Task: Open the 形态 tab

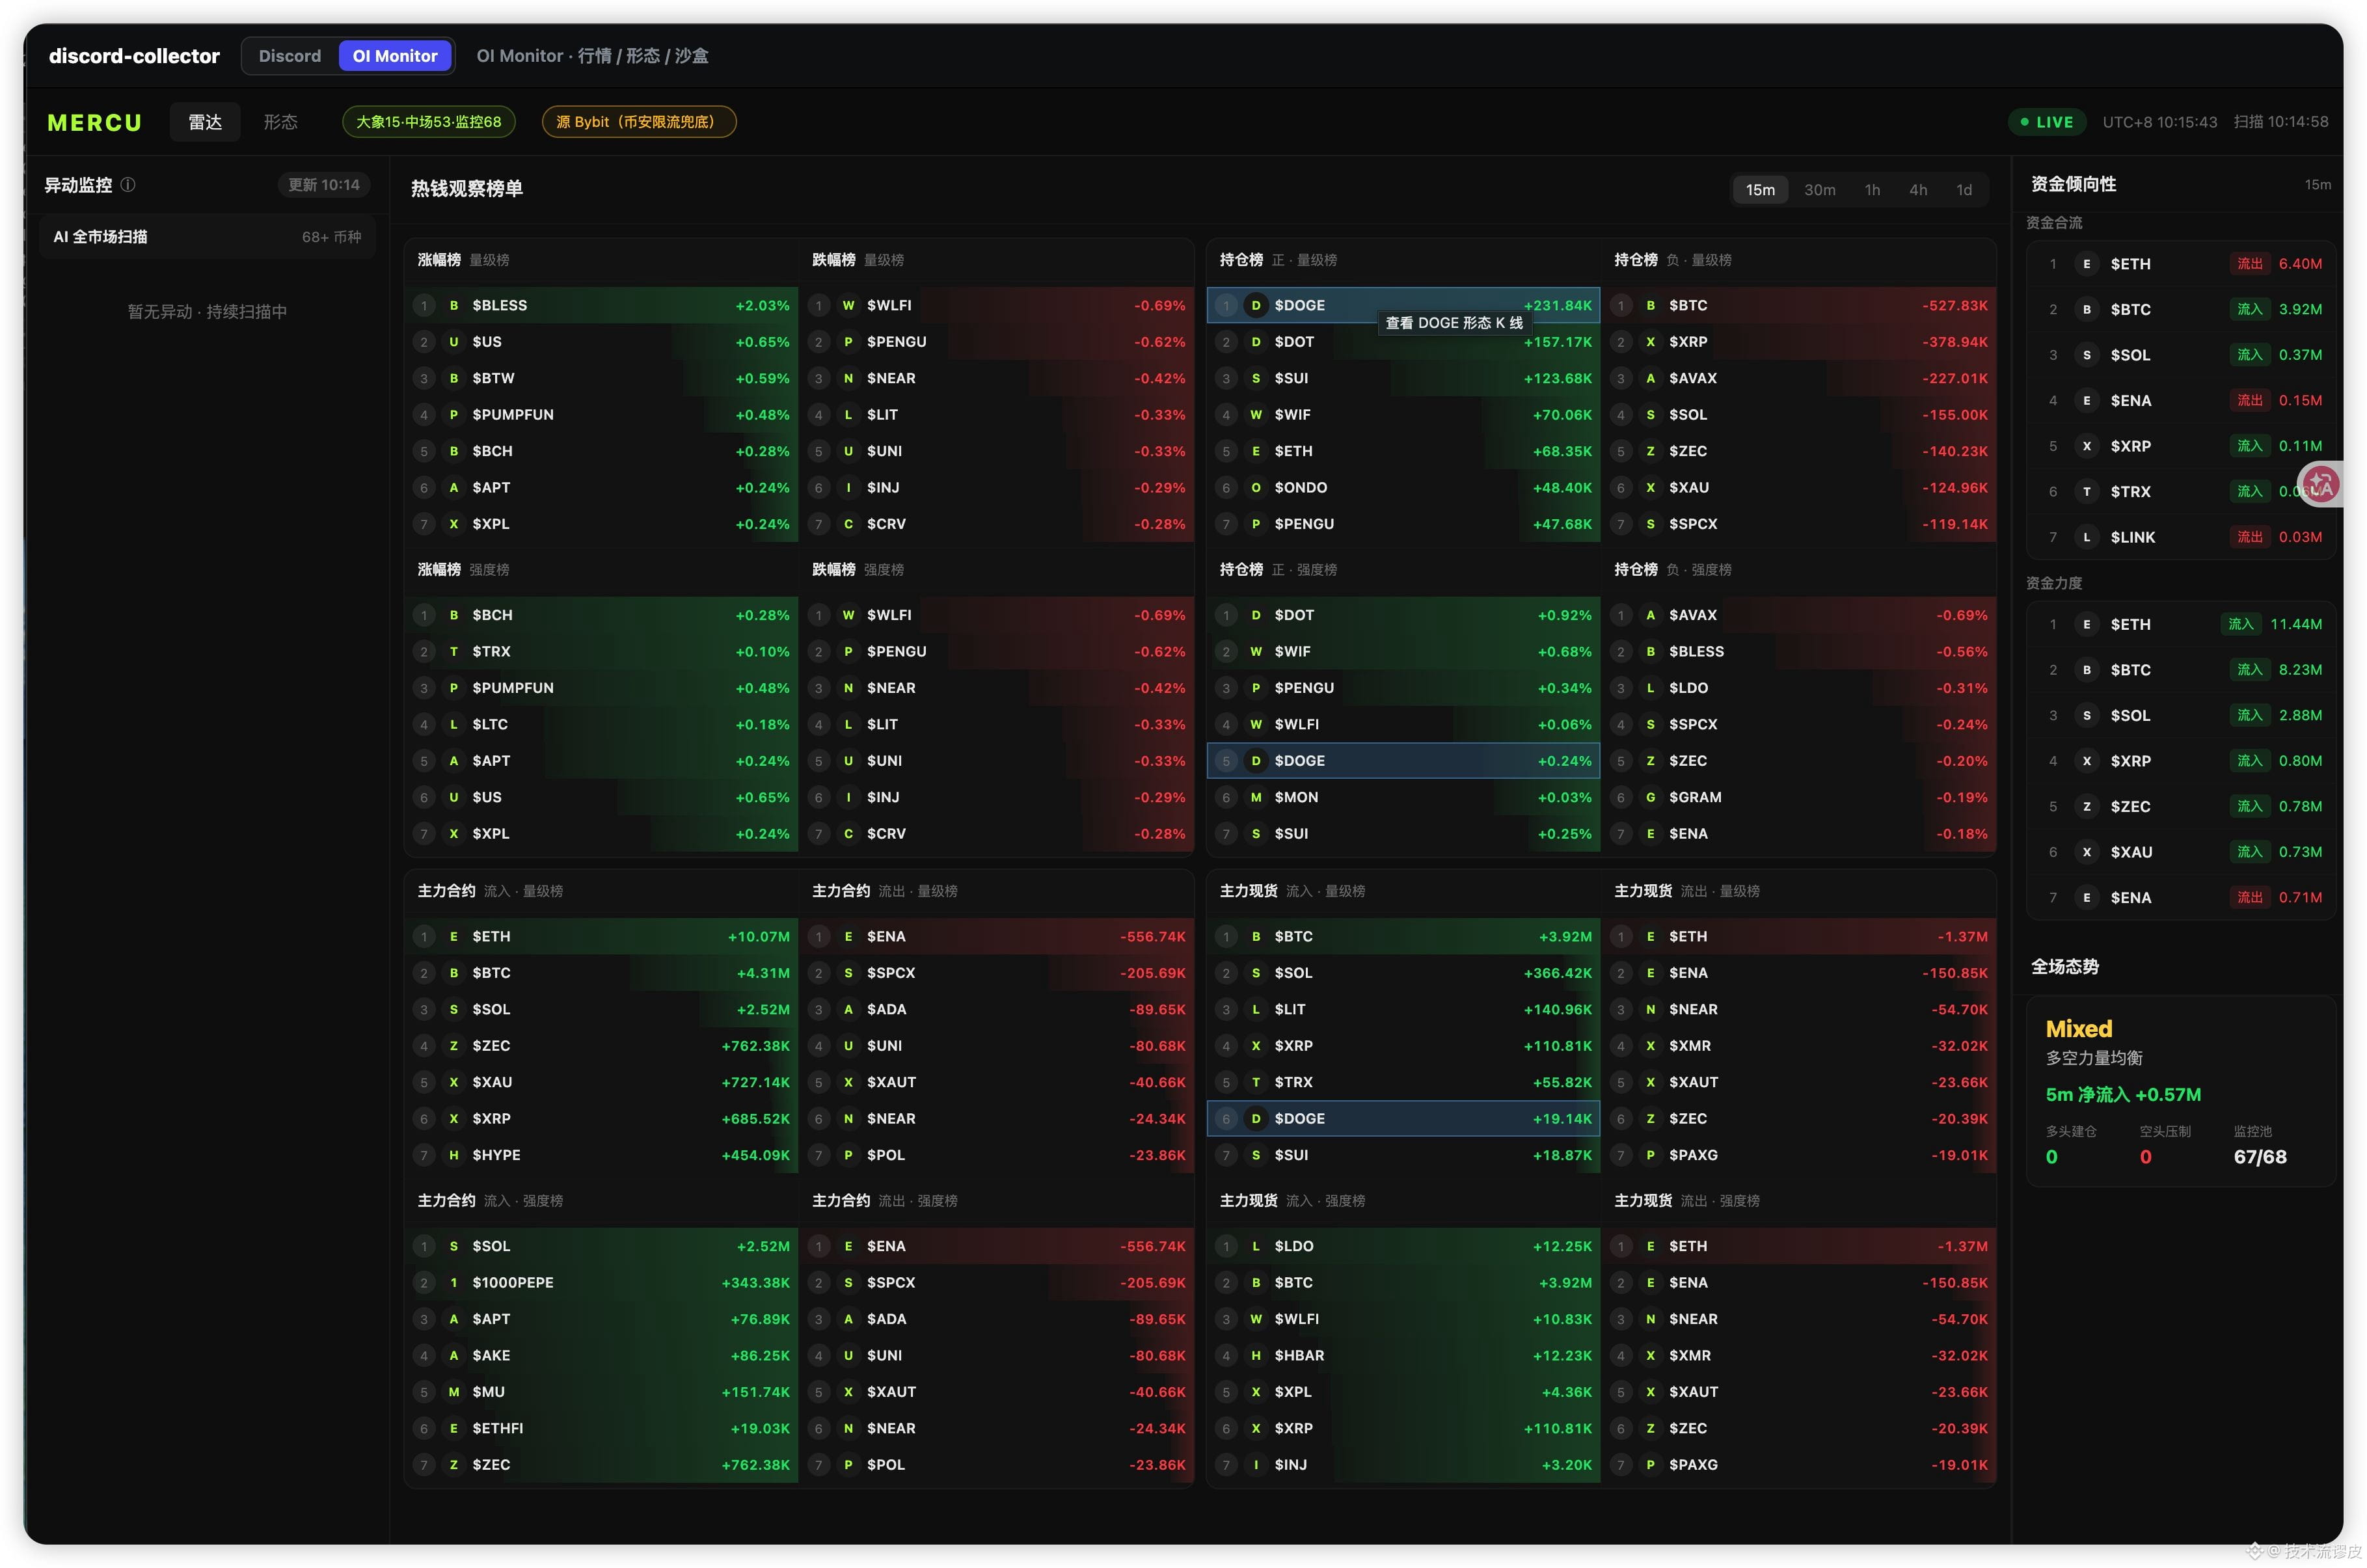Action: (x=280, y=122)
